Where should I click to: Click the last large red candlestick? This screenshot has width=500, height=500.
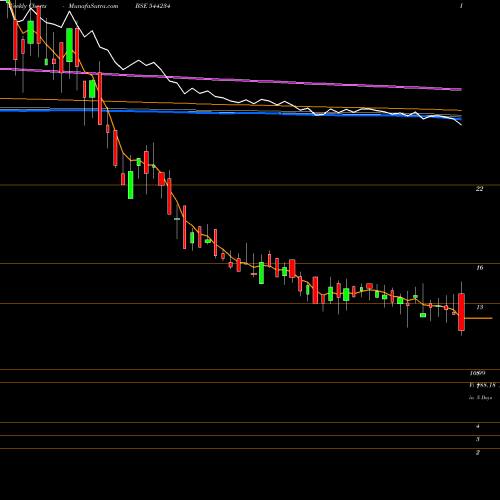click(x=462, y=312)
